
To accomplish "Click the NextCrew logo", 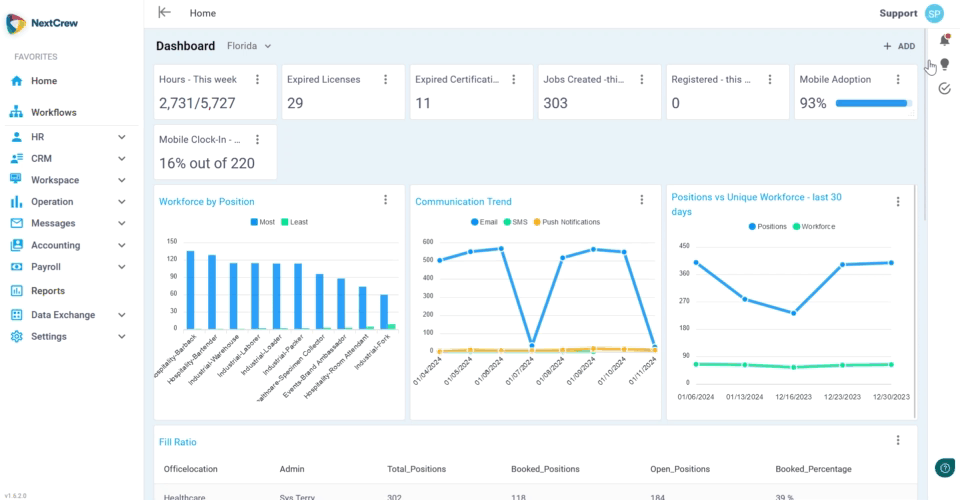I will 42,23.
